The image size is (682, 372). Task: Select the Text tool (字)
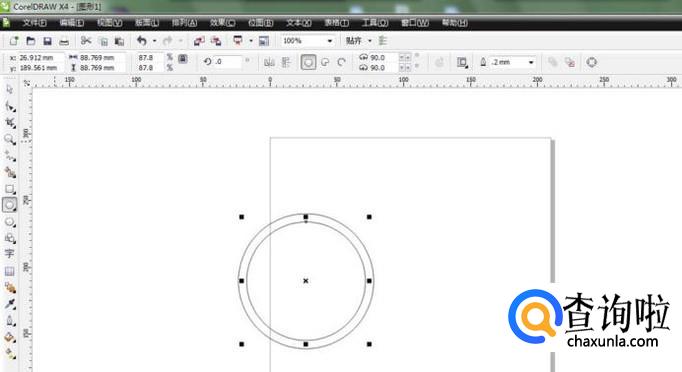pos(10,254)
